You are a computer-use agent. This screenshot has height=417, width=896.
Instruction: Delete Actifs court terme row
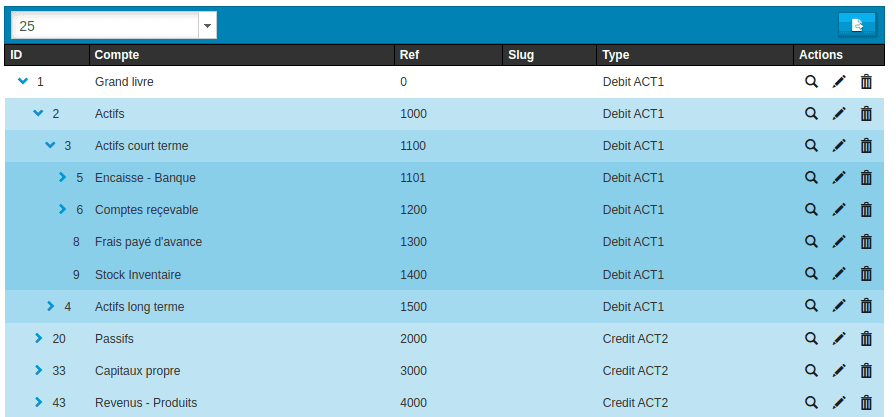pos(866,146)
